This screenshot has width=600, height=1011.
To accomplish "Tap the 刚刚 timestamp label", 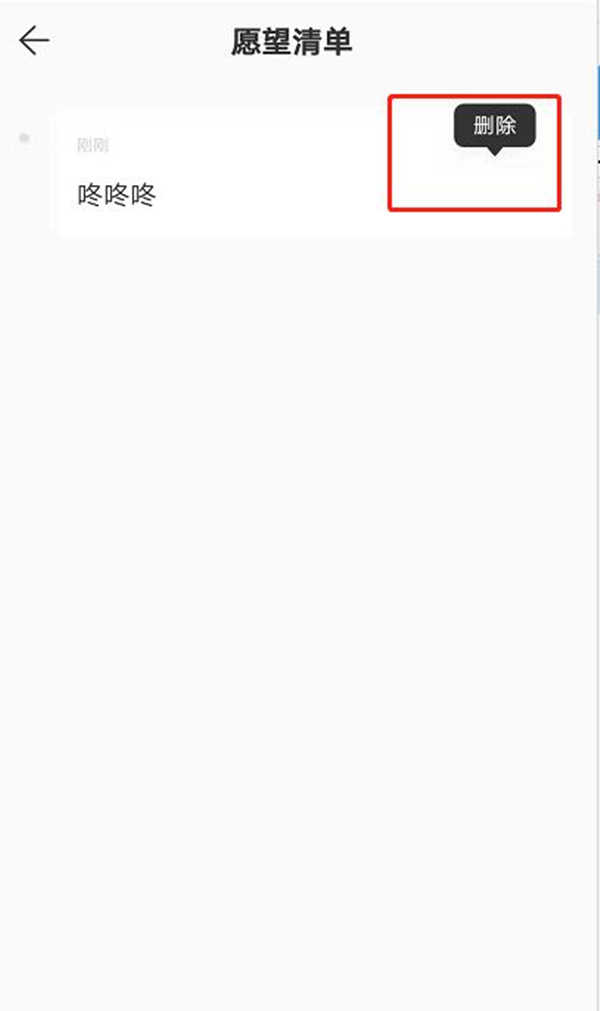I will (92, 146).
